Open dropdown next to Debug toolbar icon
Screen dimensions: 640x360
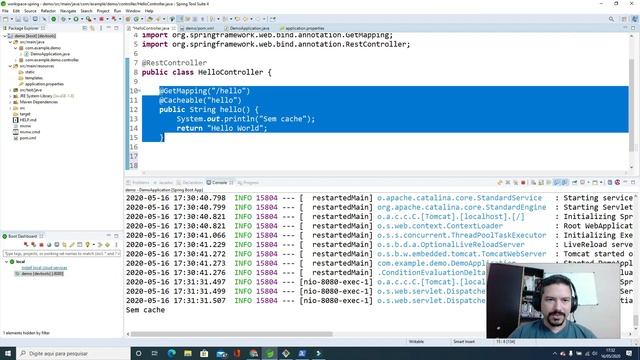[x=69, y=19]
